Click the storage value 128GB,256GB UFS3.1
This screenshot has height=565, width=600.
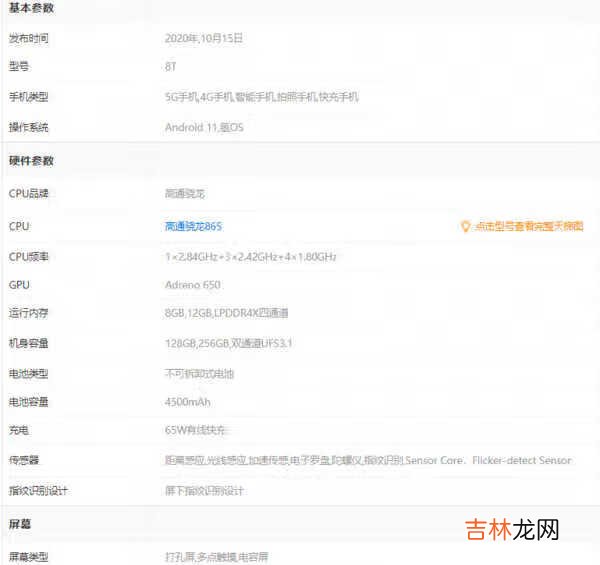coord(229,343)
